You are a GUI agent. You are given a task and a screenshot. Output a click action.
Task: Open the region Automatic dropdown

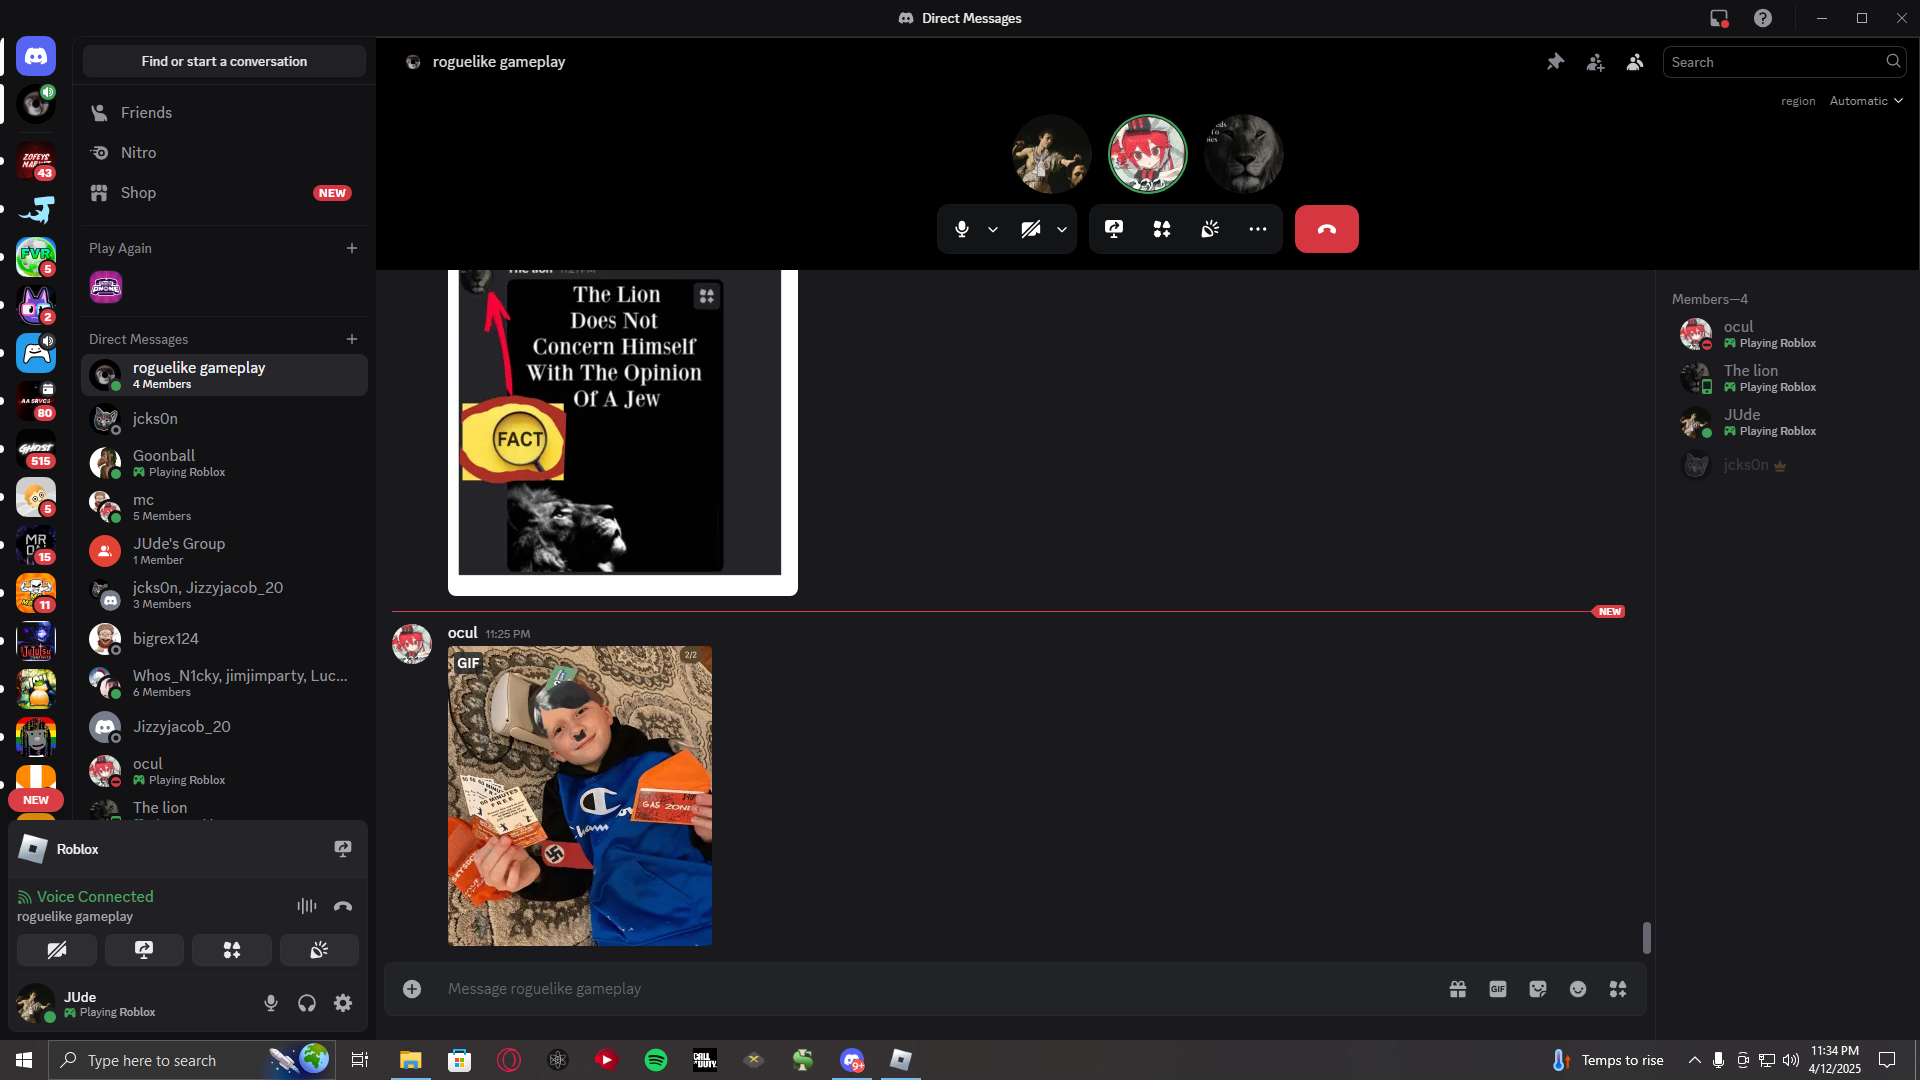coord(1866,101)
